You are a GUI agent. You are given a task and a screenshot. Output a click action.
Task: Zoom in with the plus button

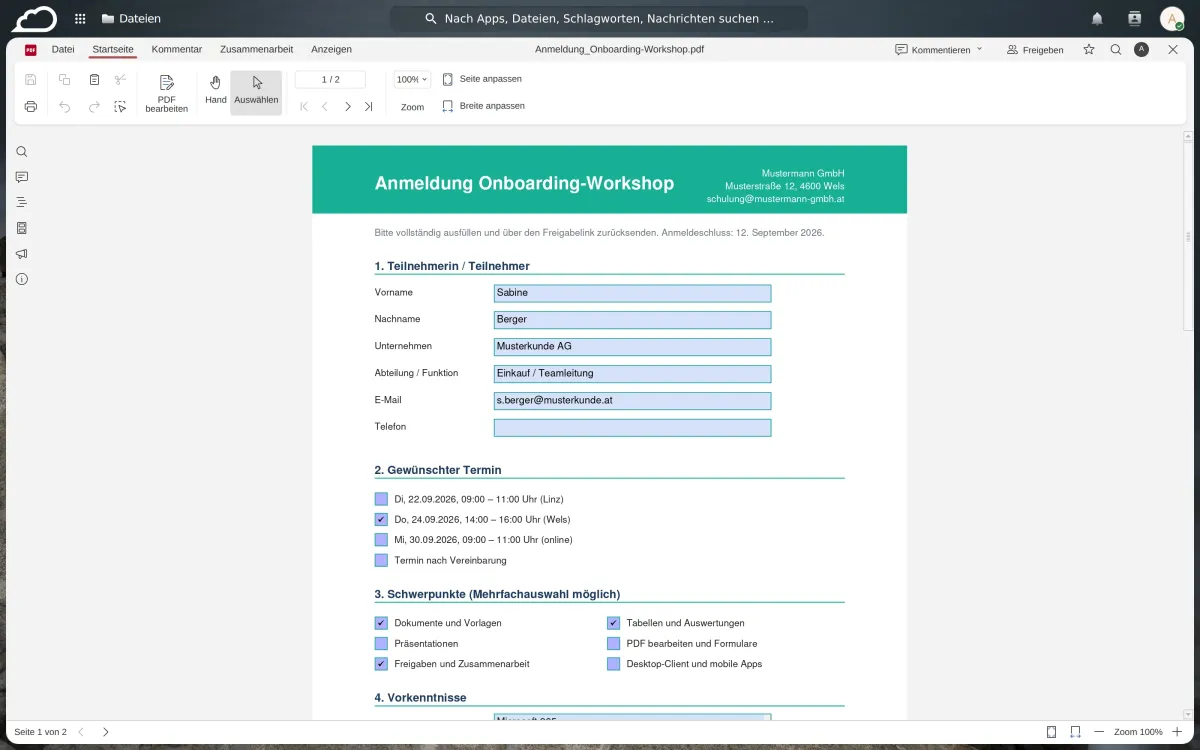(1177, 732)
